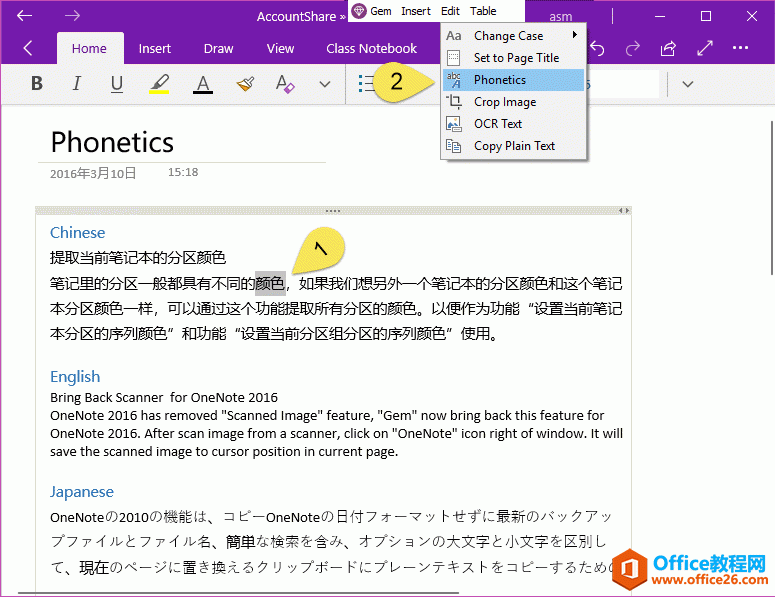Open the Gem Table menu
Screen dimensions: 775x597
(483, 11)
